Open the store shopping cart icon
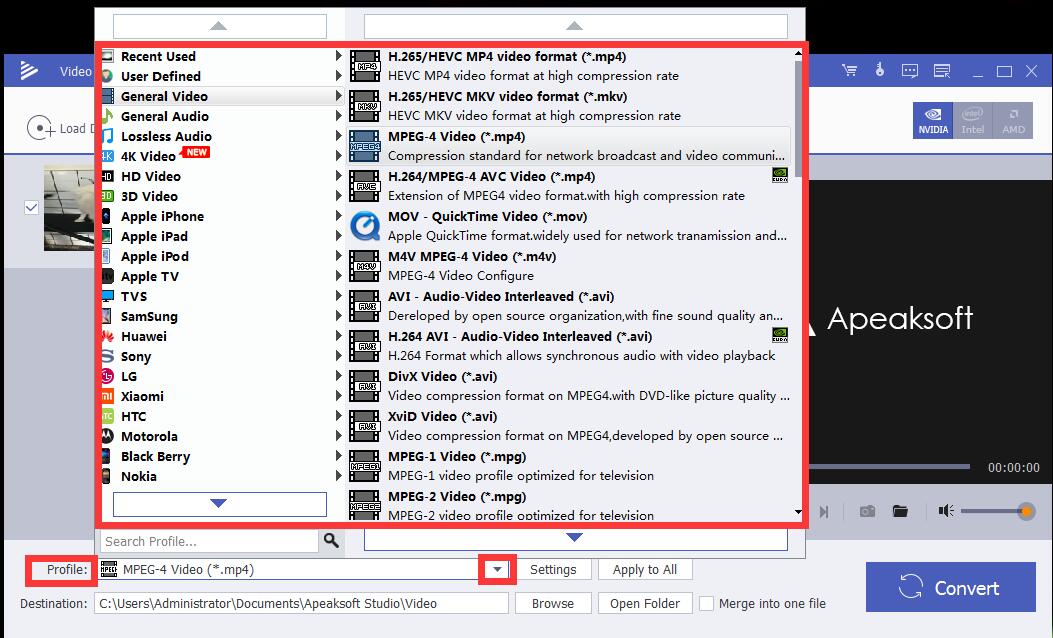1053x638 pixels. tap(849, 70)
